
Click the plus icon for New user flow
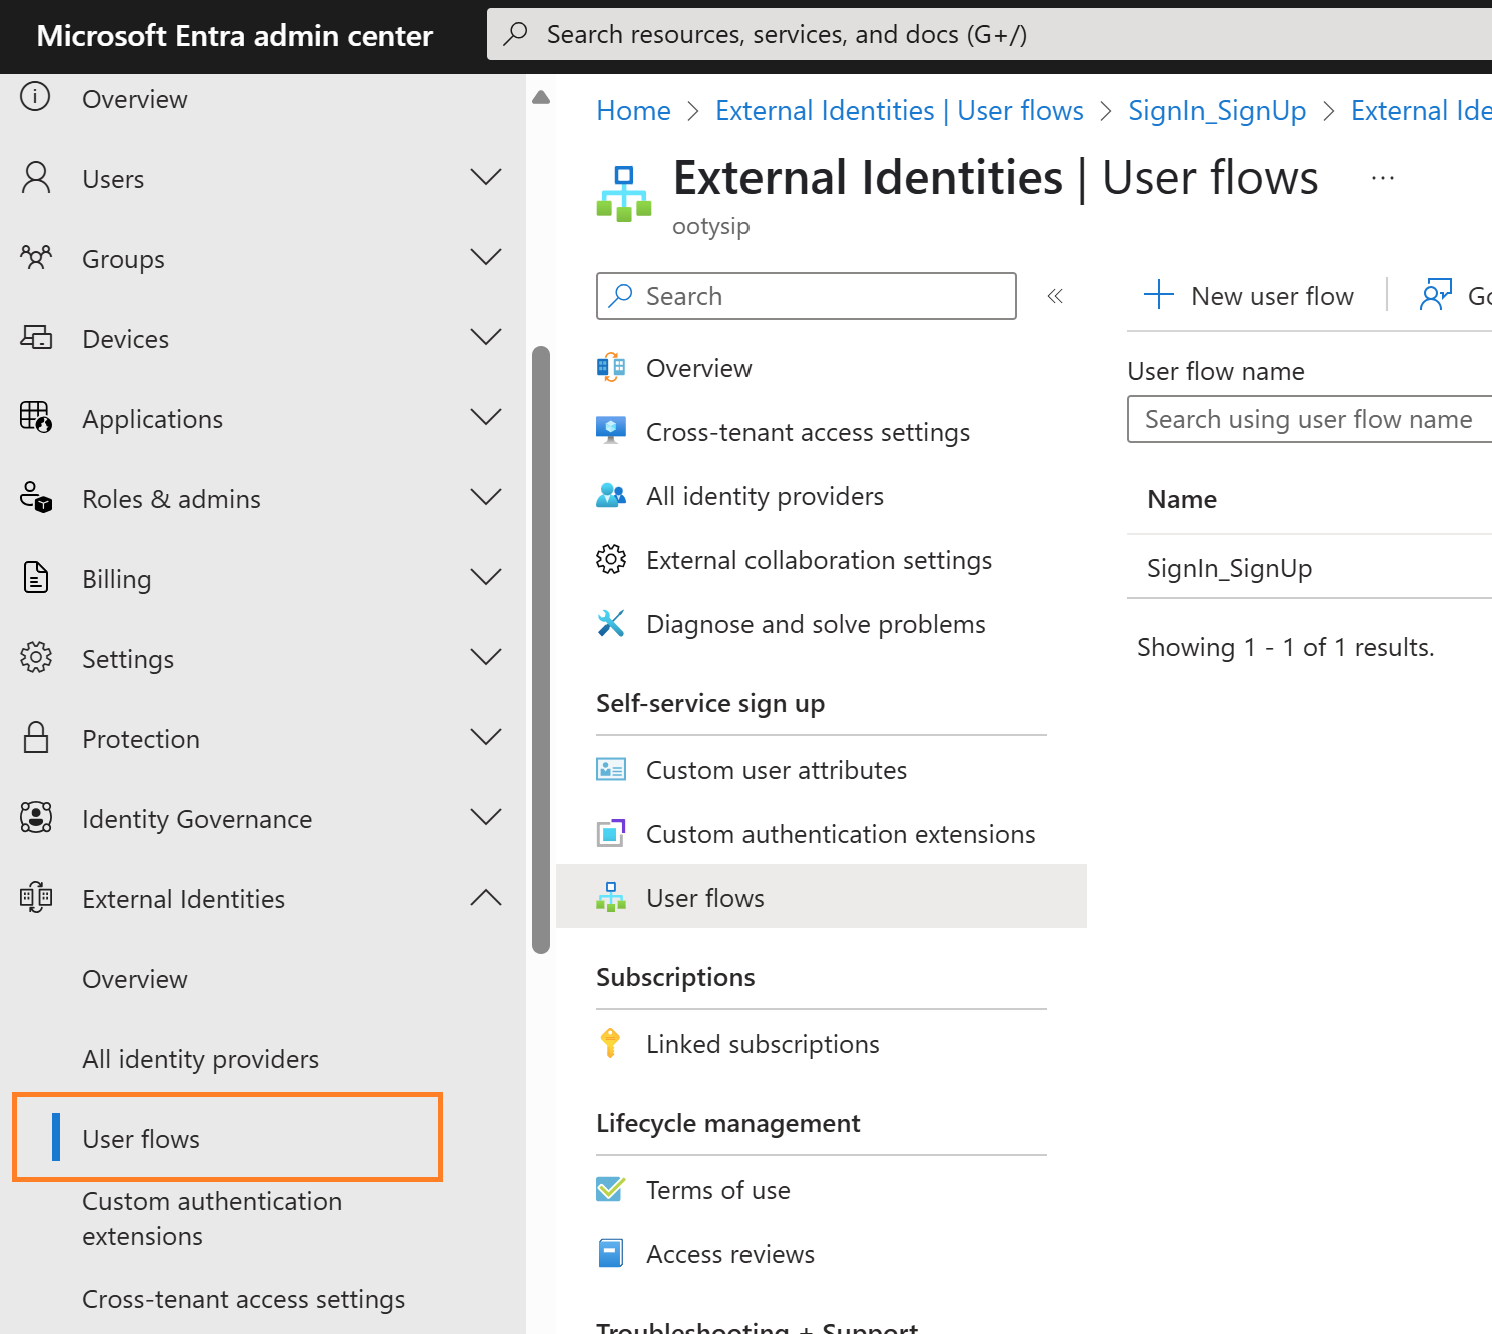coord(1158,295)
